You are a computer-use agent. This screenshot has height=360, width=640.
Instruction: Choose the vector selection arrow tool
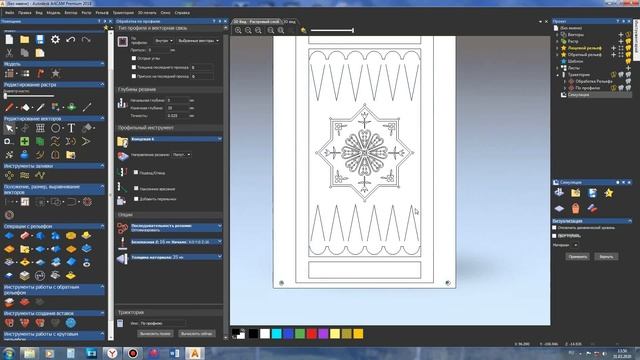coord(9,128)
